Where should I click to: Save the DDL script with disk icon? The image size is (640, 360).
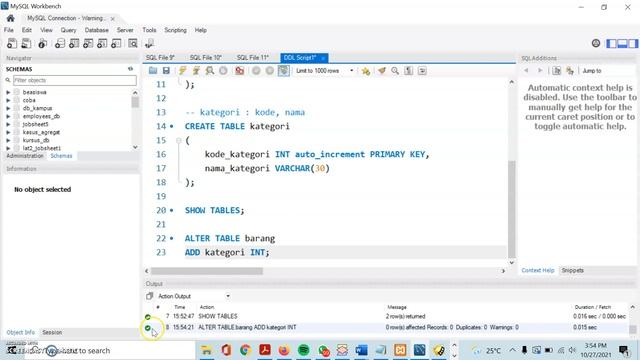[x=166, y=71]
